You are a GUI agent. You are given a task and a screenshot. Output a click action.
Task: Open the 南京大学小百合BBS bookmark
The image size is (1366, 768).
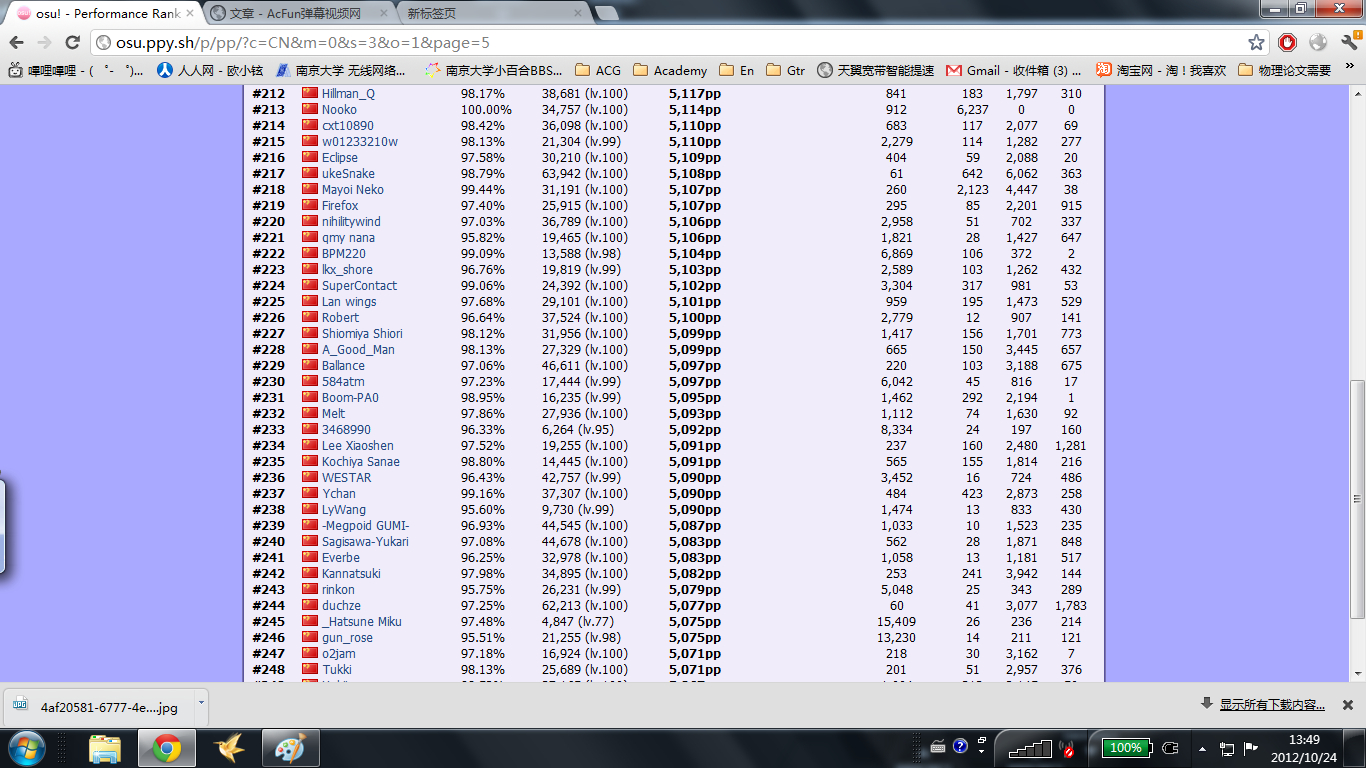(x=493, y=71)
